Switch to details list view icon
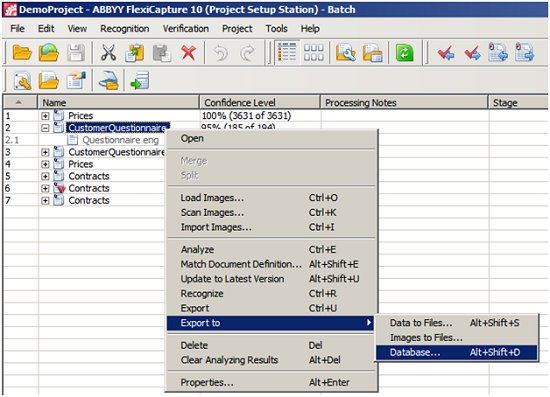Image resolution: width=550 pixels, height=397 pixels. [287, 53]
